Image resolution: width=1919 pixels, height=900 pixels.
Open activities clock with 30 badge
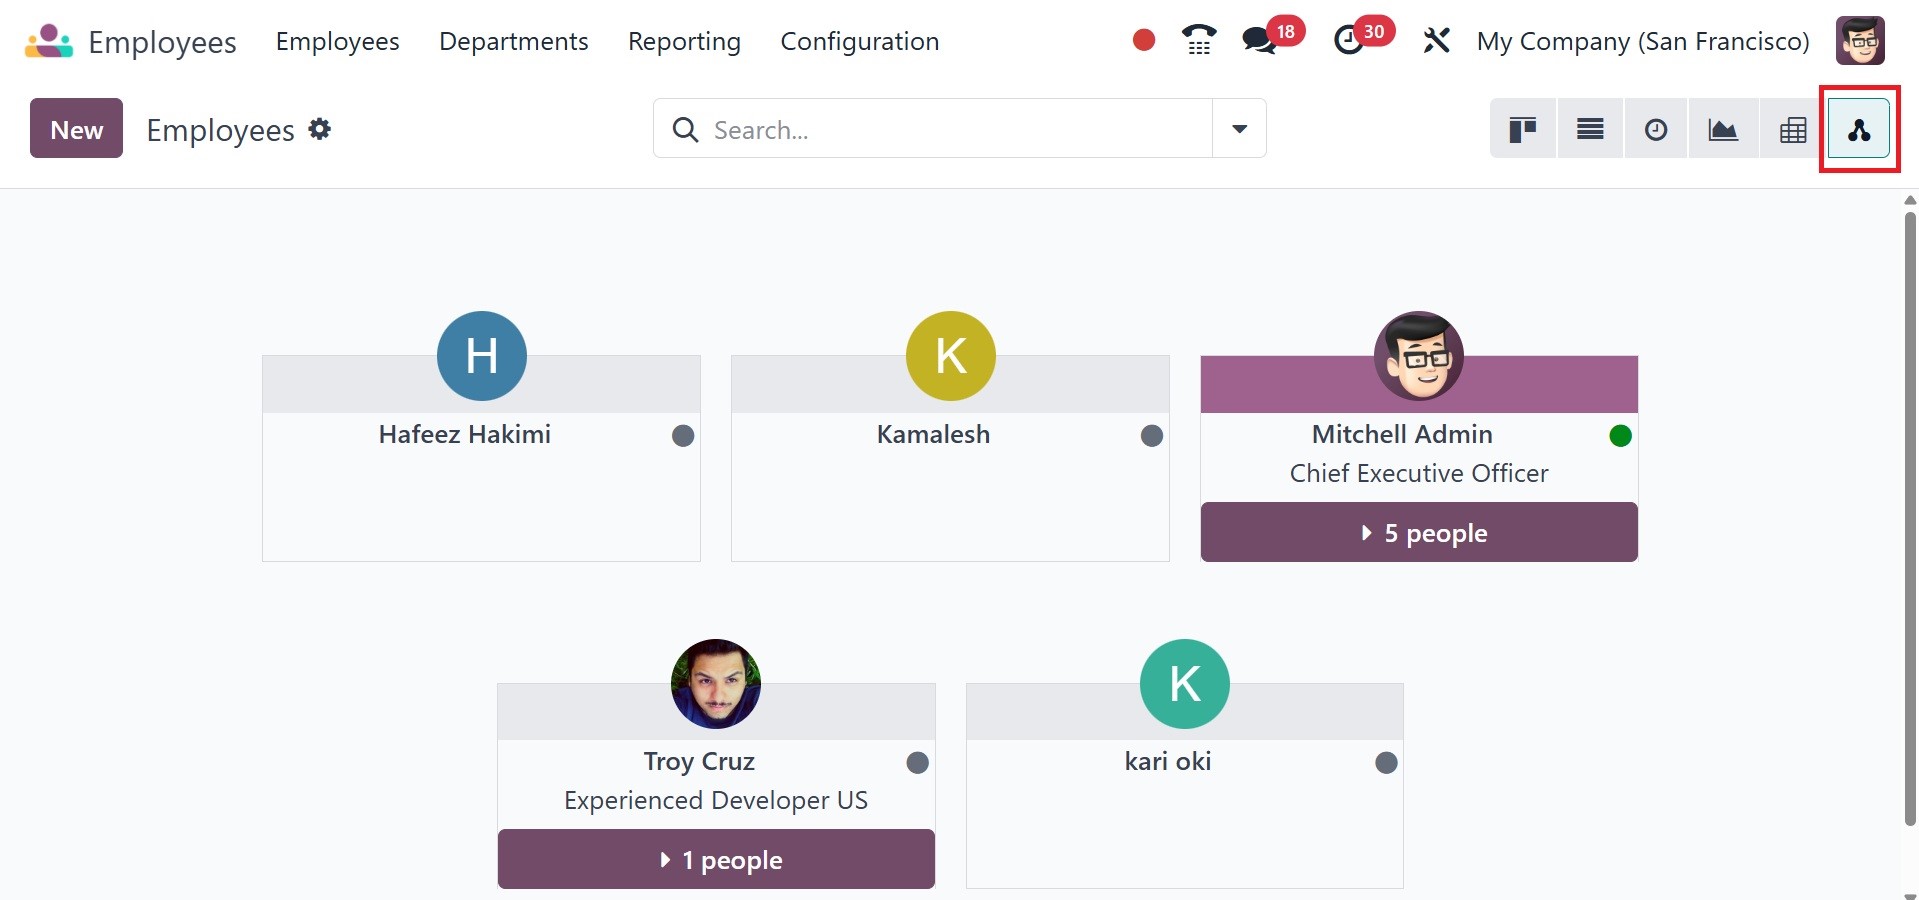[x=1350, y=41]
